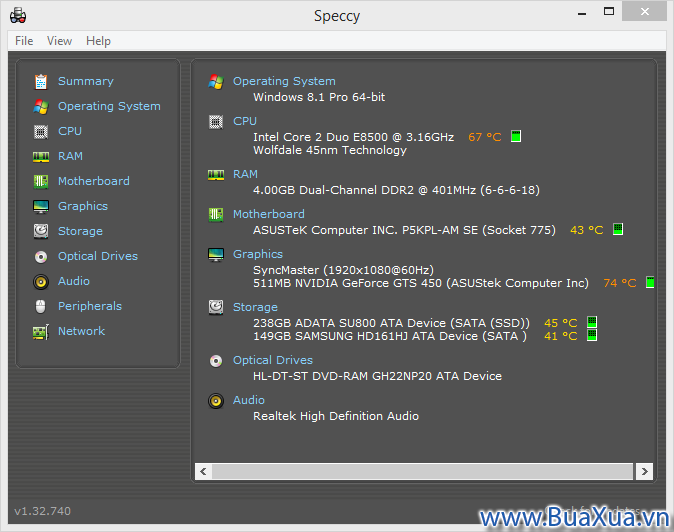
Task: Click the Network card icon in sidebar
Action: (41, 332)
